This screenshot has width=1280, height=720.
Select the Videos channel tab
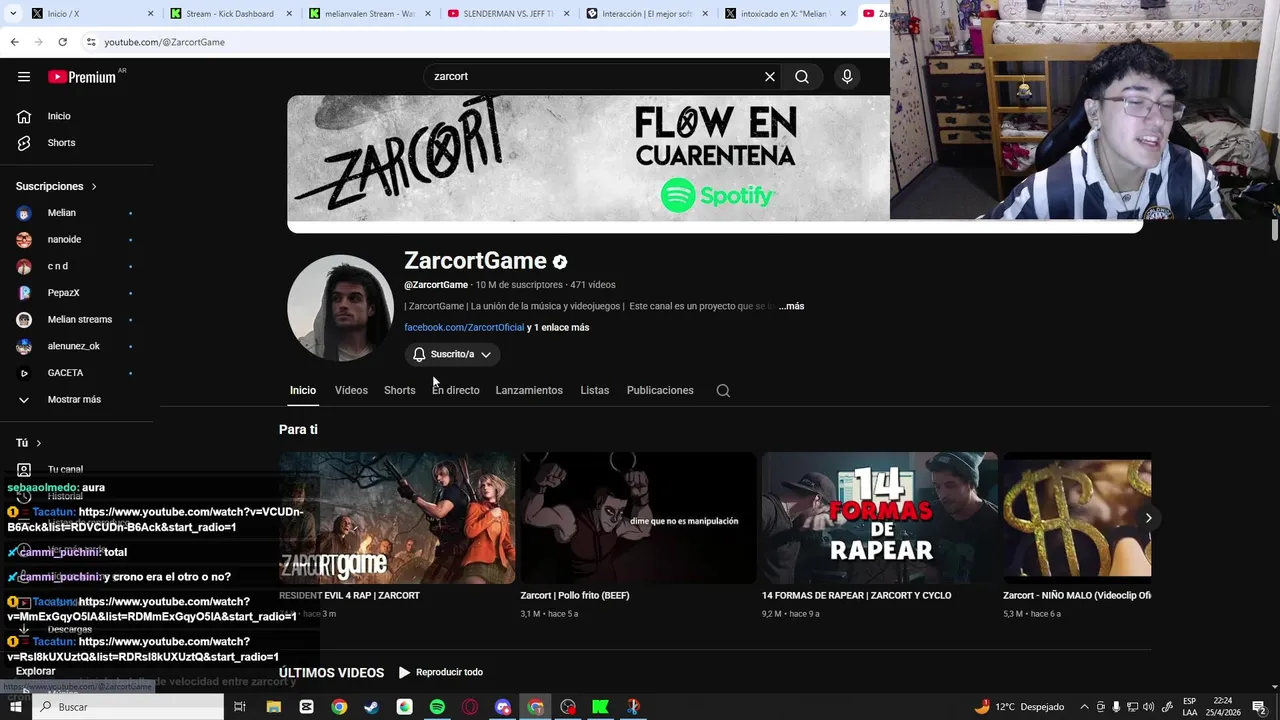tap(351, 390)
